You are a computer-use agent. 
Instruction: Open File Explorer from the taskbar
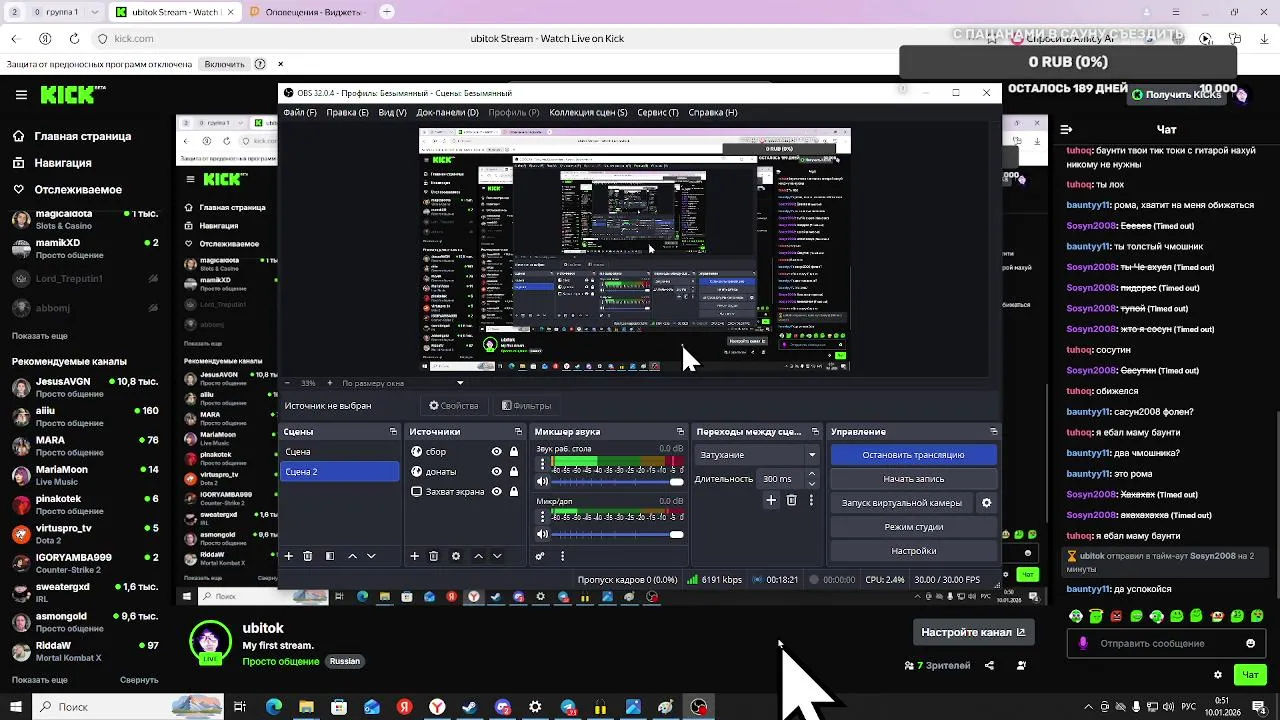(307, 707)
